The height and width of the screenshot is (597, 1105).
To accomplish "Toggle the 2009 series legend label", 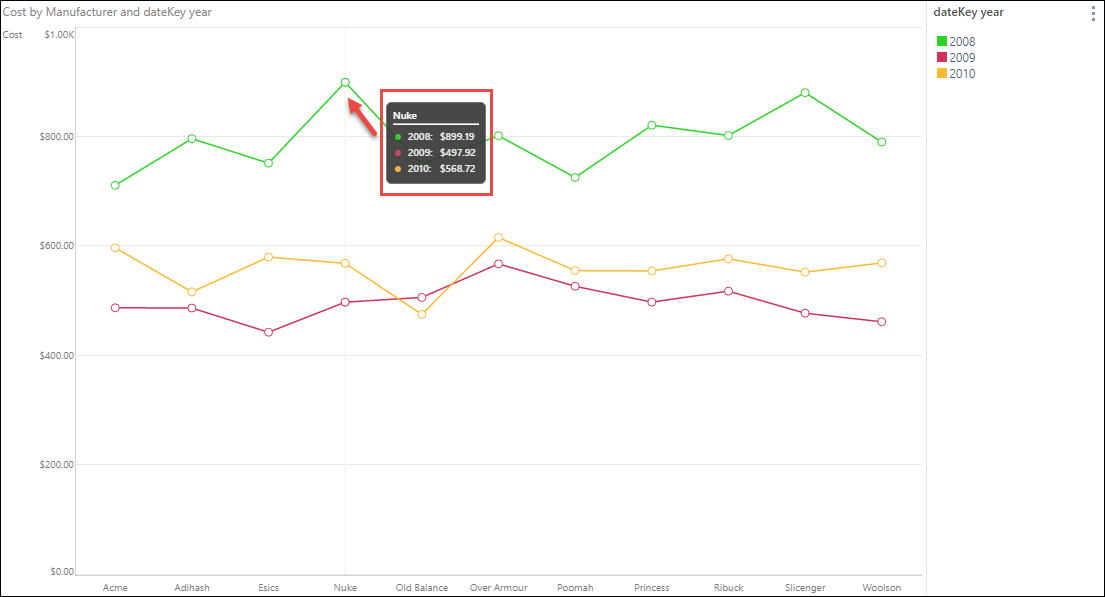I will coord(962,58).
